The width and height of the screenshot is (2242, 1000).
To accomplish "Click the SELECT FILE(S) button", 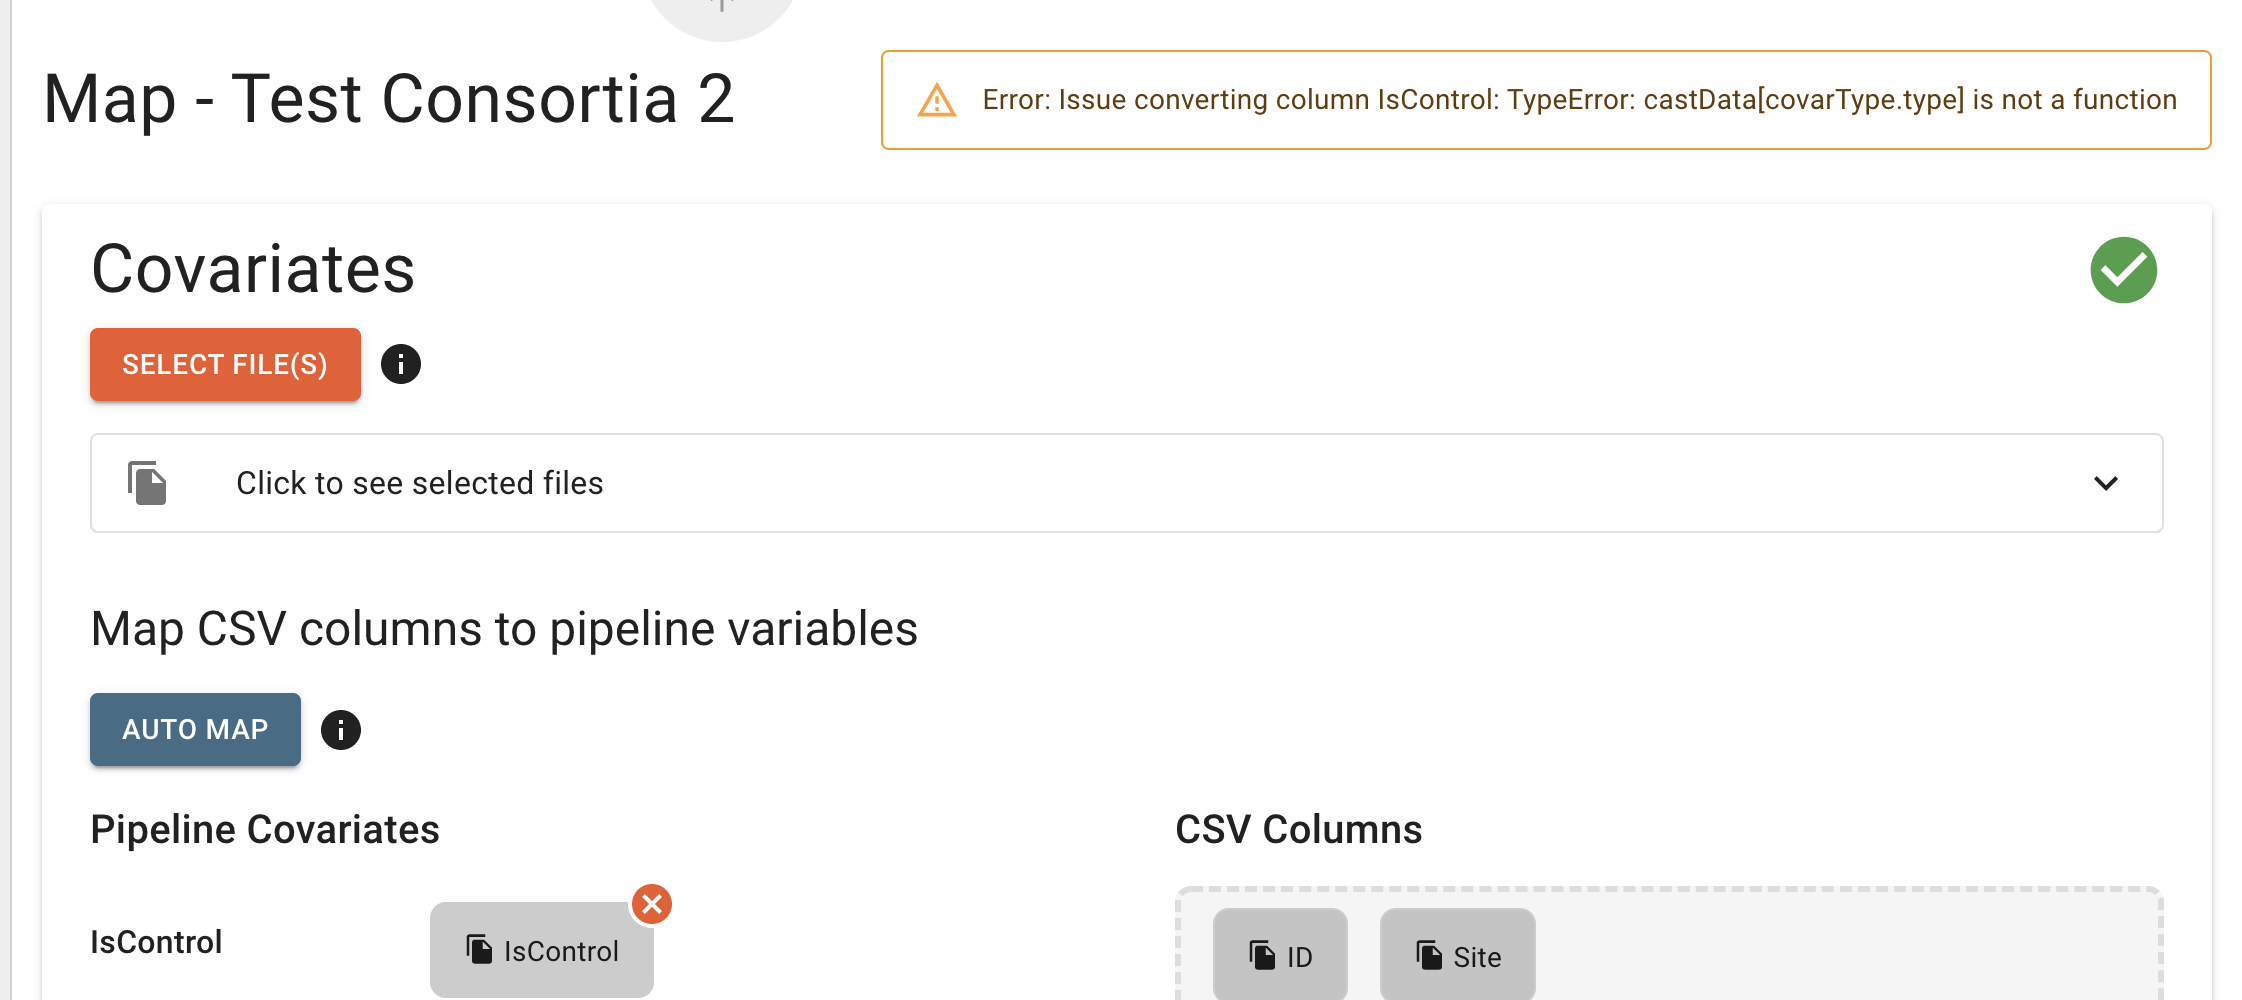I will coord(224,364).
